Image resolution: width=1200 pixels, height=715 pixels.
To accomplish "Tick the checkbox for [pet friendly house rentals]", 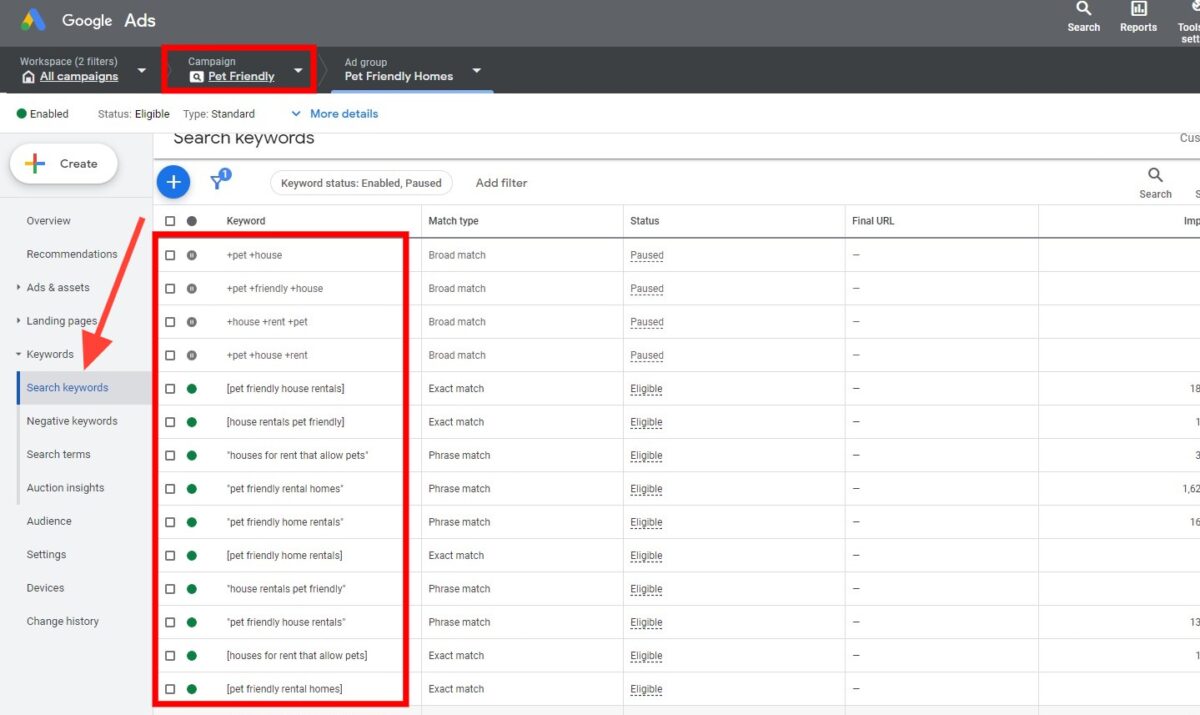I will click(x=171, y=388).
